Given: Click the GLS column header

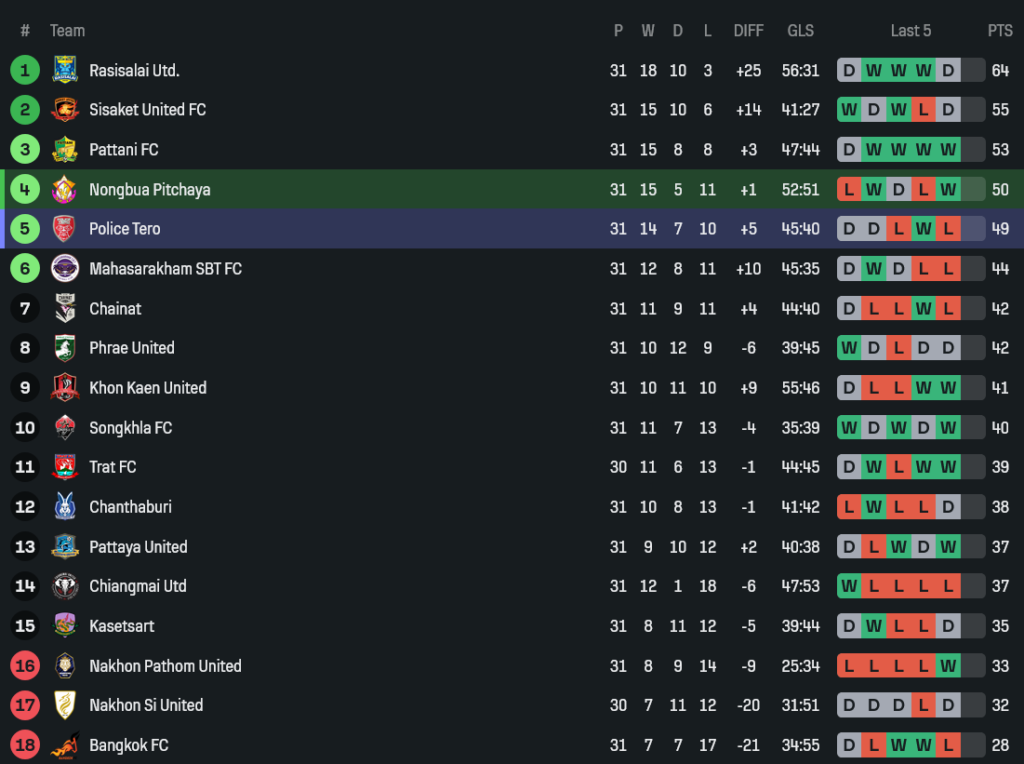Looking at the screenshot, I should point(800,31).
